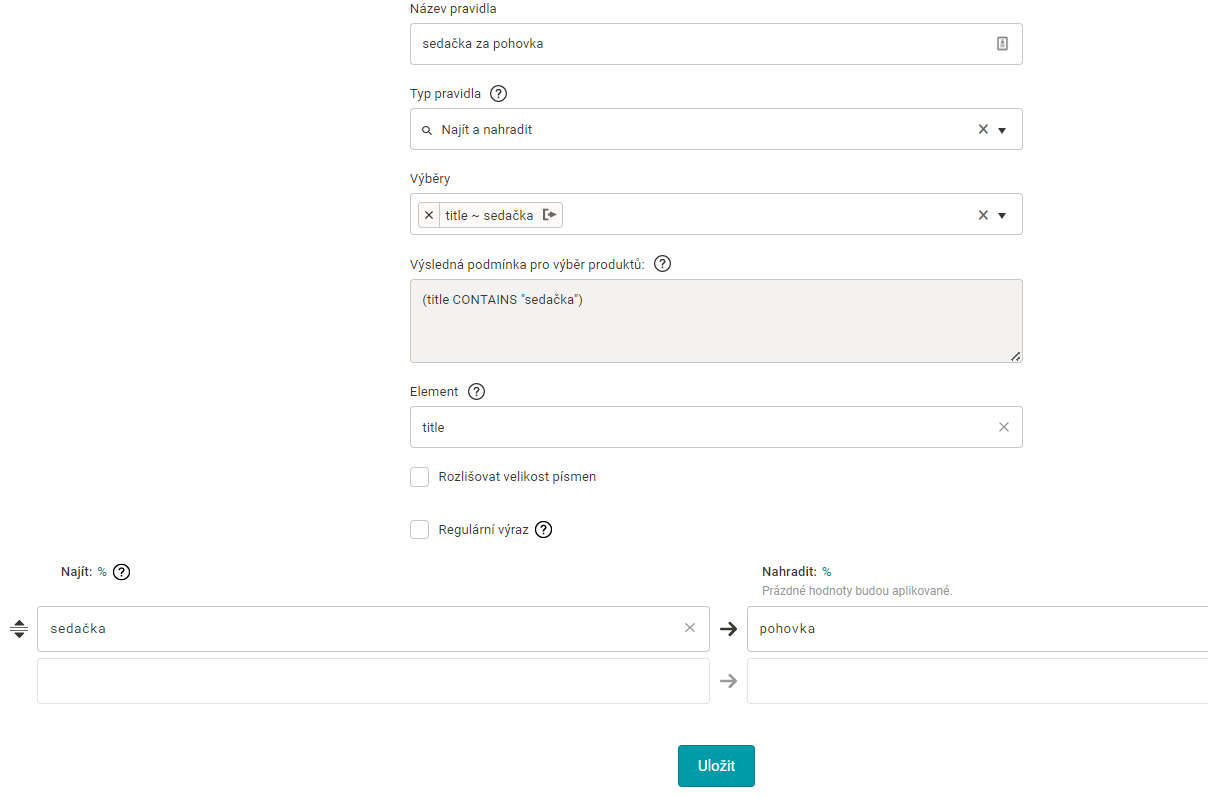Viewport: 1208px width, 797px height.
Task: Click the icon inside the Název pravidla field
Action: (x=1002, y=44)
